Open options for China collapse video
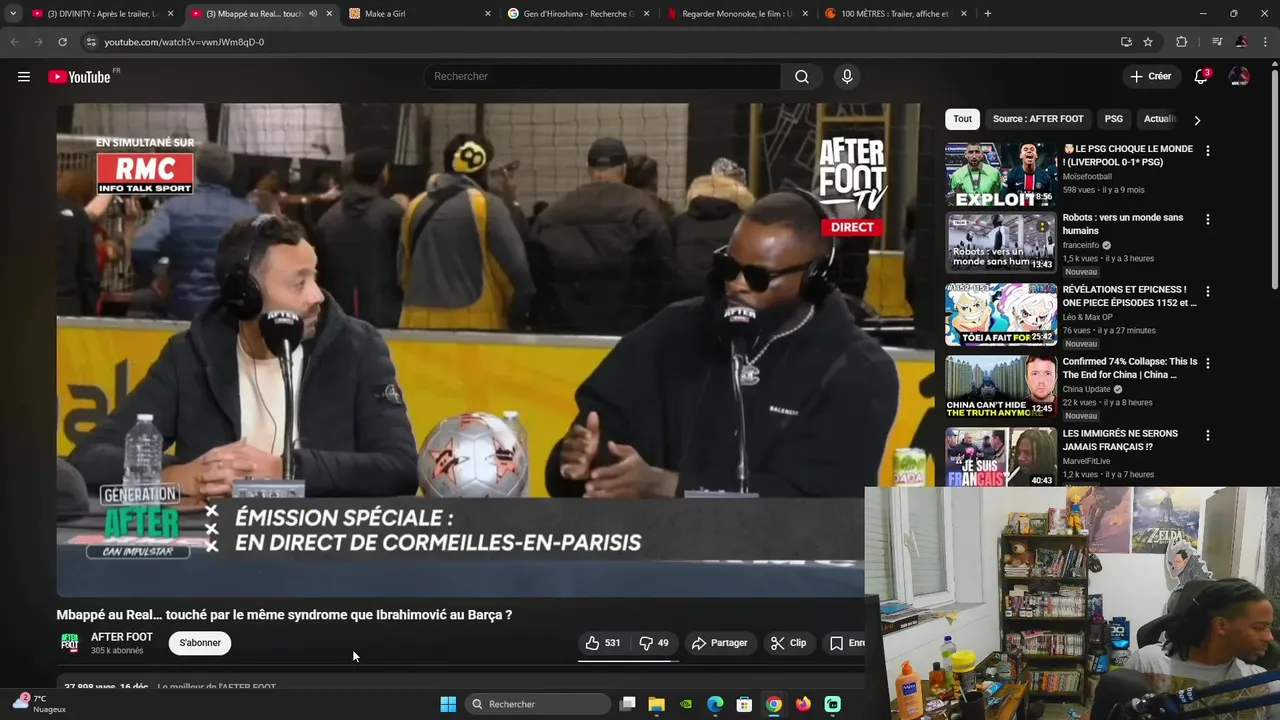This screenshot has width=1280, height=720. coord(1208,364)
